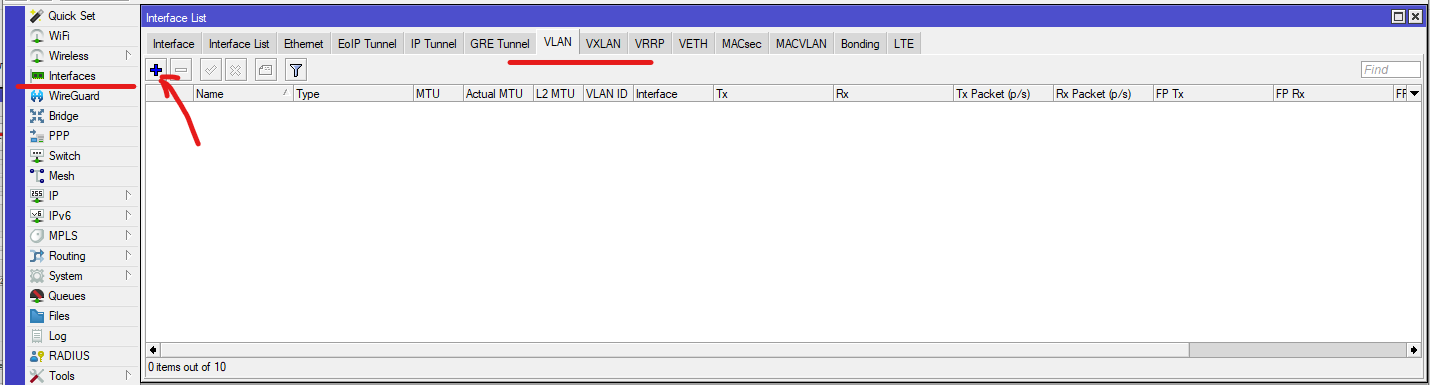The width and height of the screenshot is (1430, 385).
Task: Switch to the GRE Tunnel tab
Action: [x=500, y=44]
